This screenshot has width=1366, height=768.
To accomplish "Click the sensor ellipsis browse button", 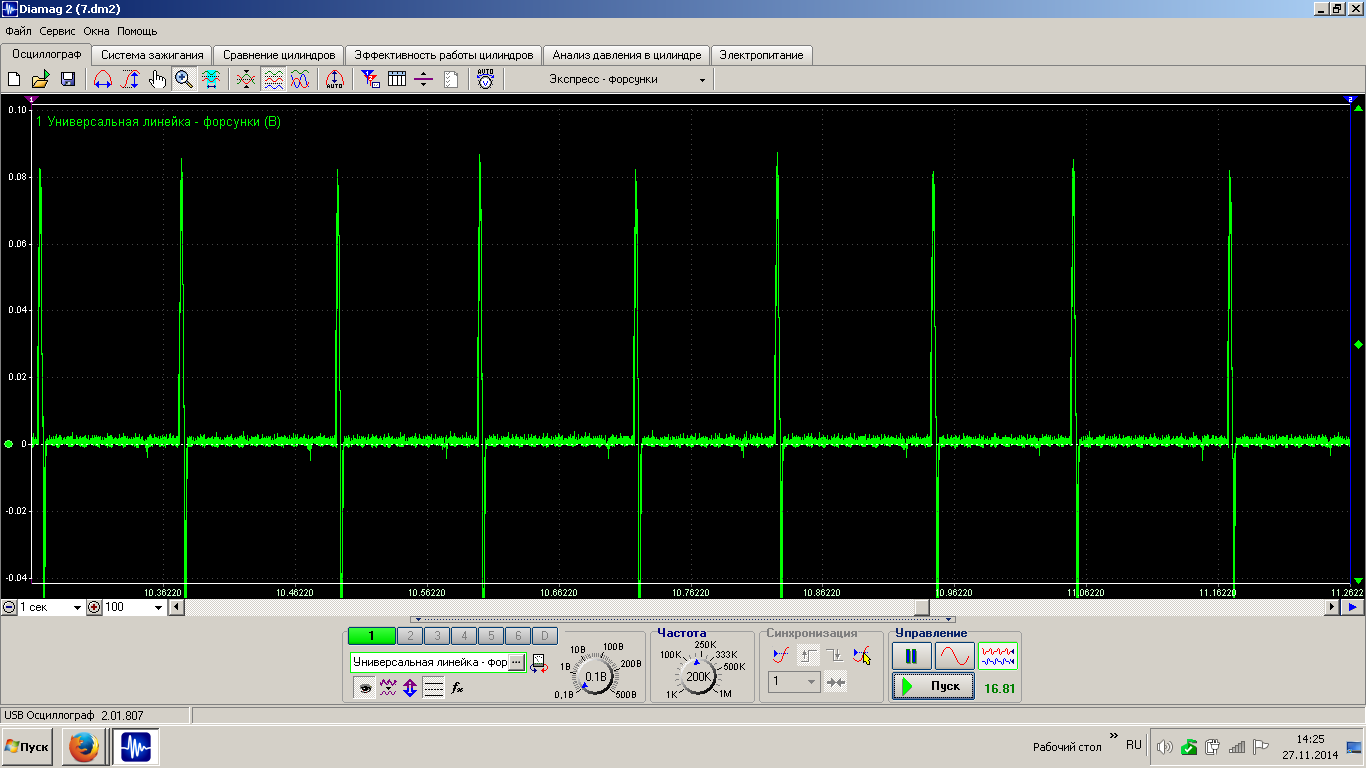I will pyautogui.click(x=516, y=663).
